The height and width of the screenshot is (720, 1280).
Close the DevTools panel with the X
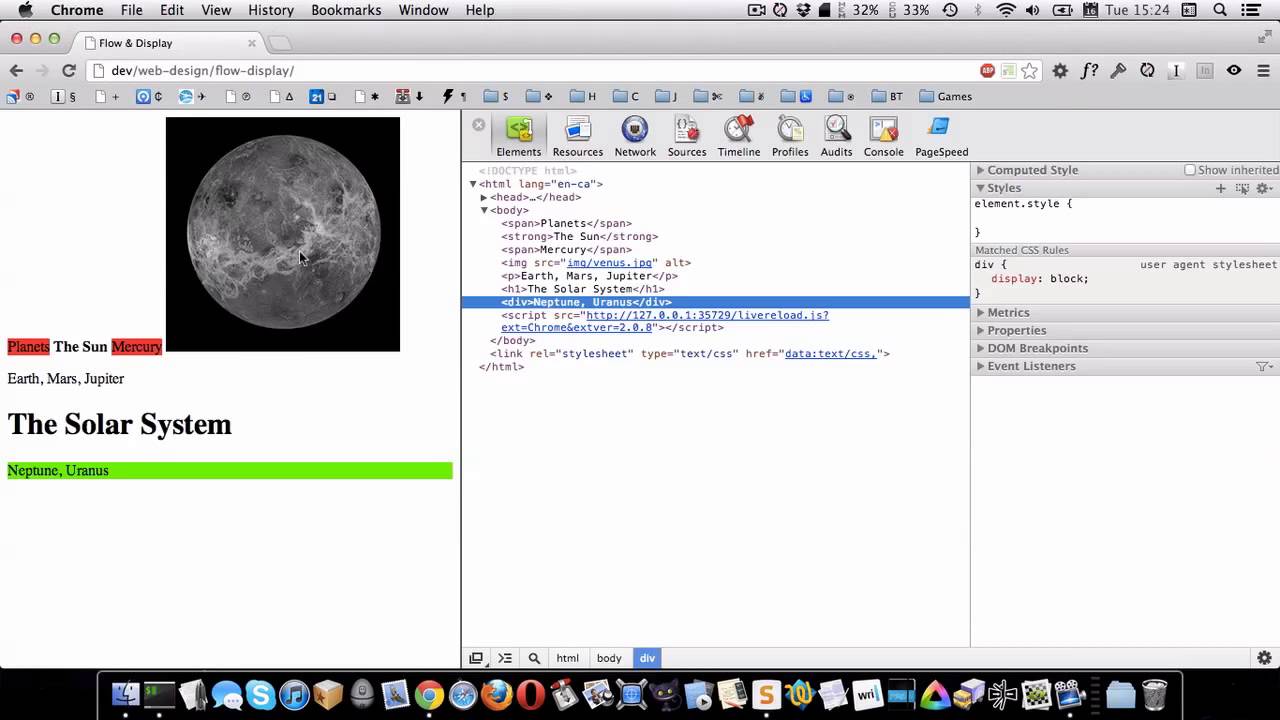coord(479,125)
